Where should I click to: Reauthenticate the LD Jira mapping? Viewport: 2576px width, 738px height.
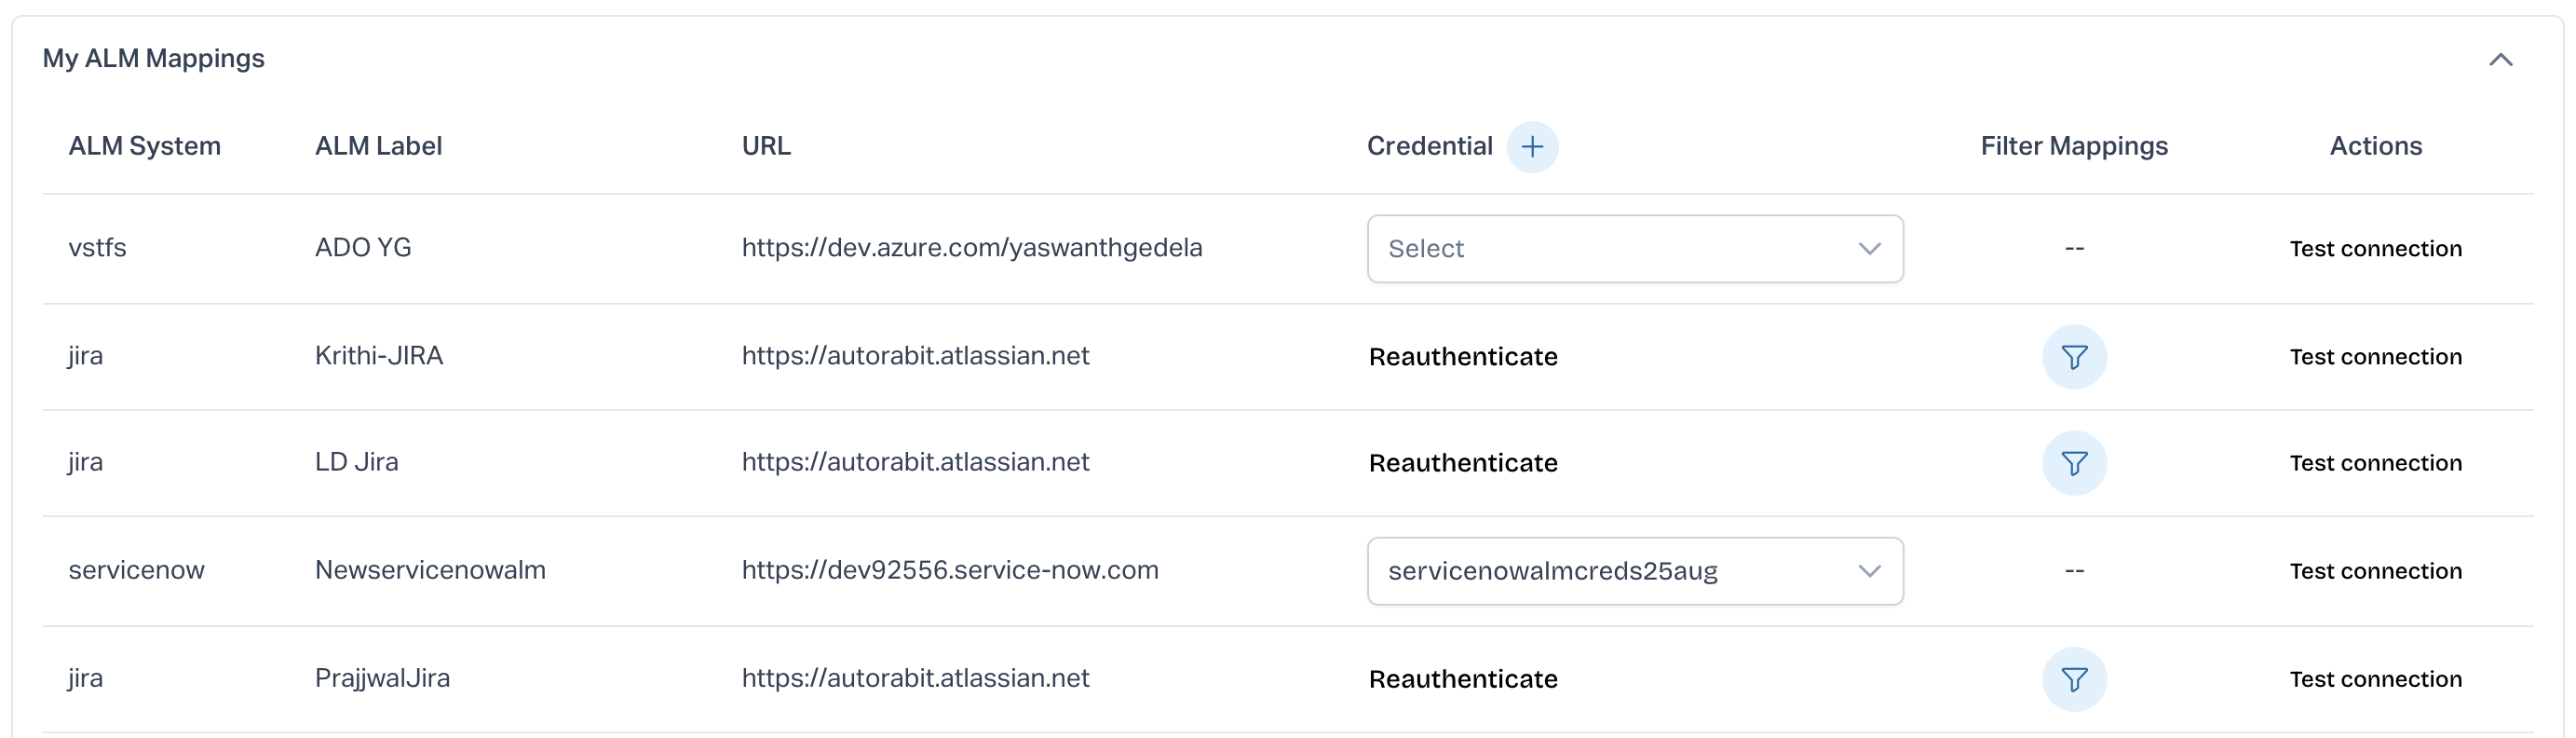pyautogui.click(x=1462, y=463)
